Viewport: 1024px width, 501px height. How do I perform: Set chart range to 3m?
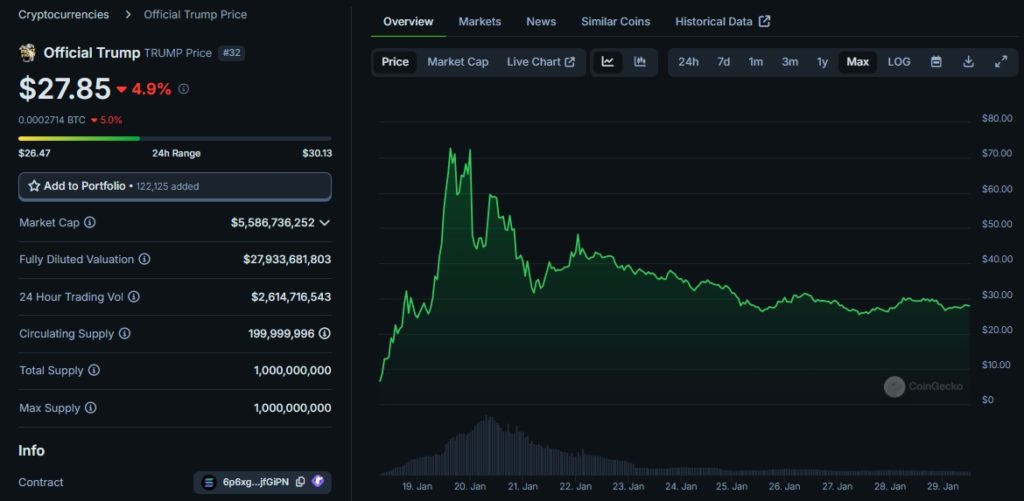[x=790, y=62]
